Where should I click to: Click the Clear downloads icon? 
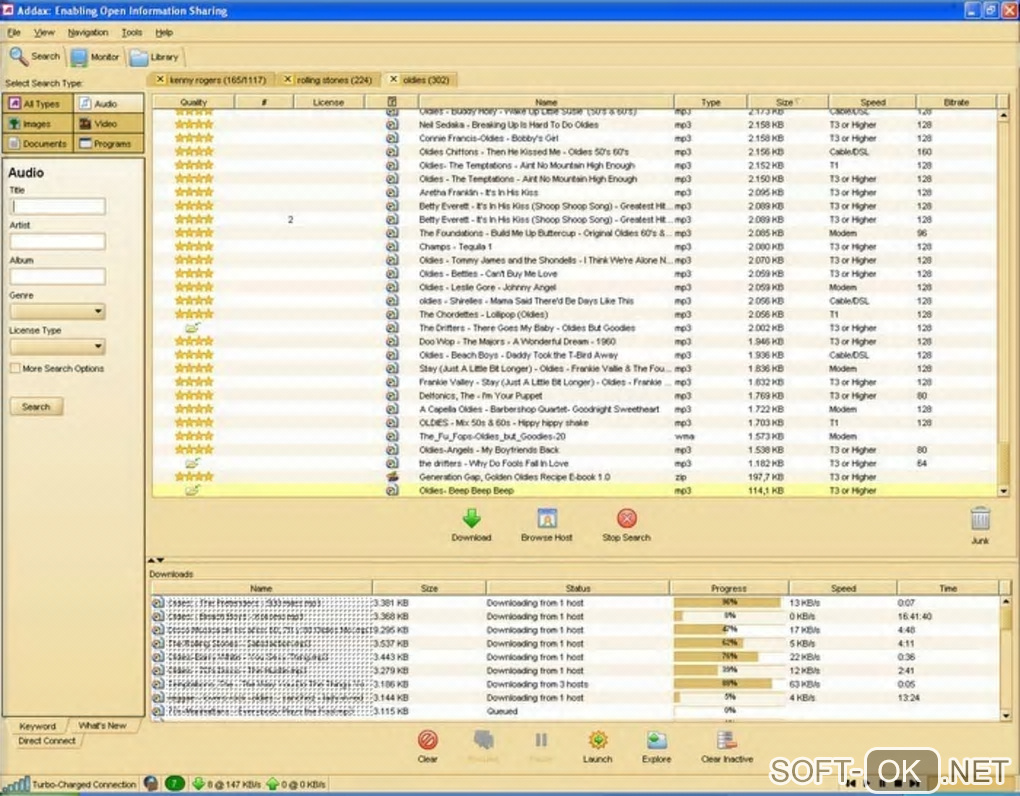427,740
